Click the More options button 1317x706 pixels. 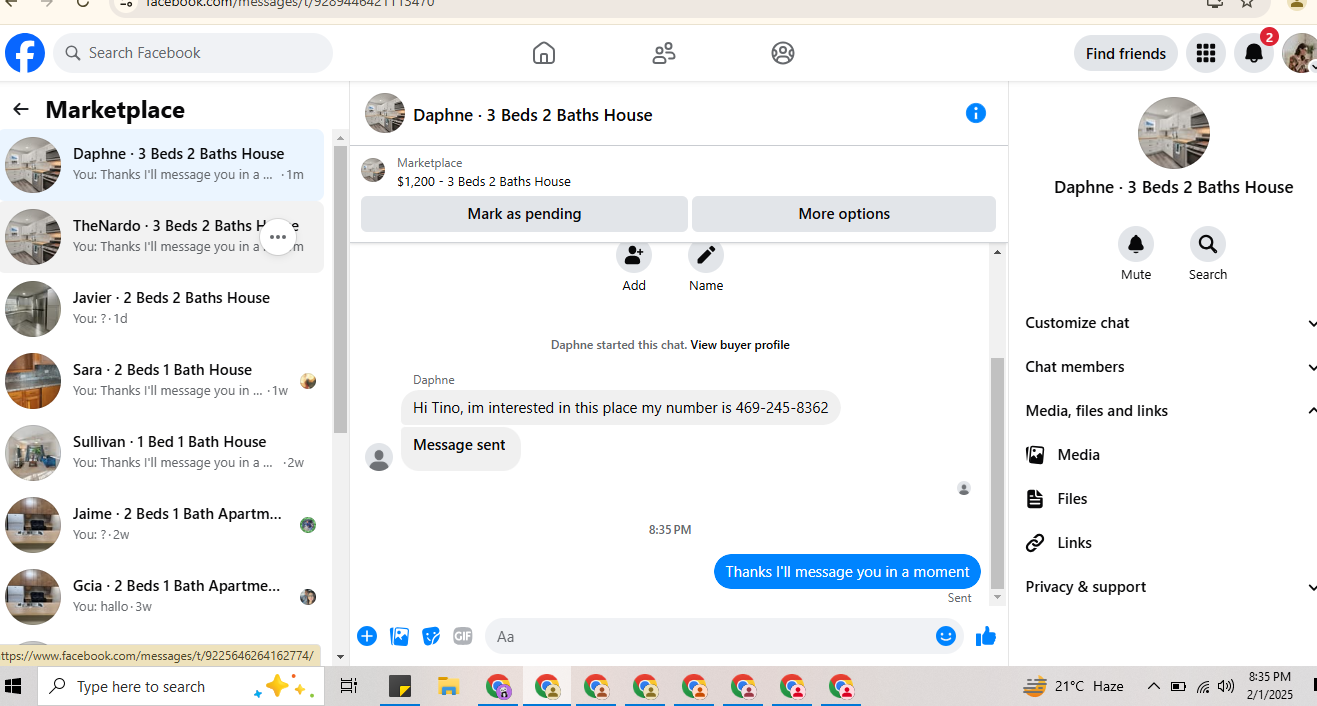[844, 214]
